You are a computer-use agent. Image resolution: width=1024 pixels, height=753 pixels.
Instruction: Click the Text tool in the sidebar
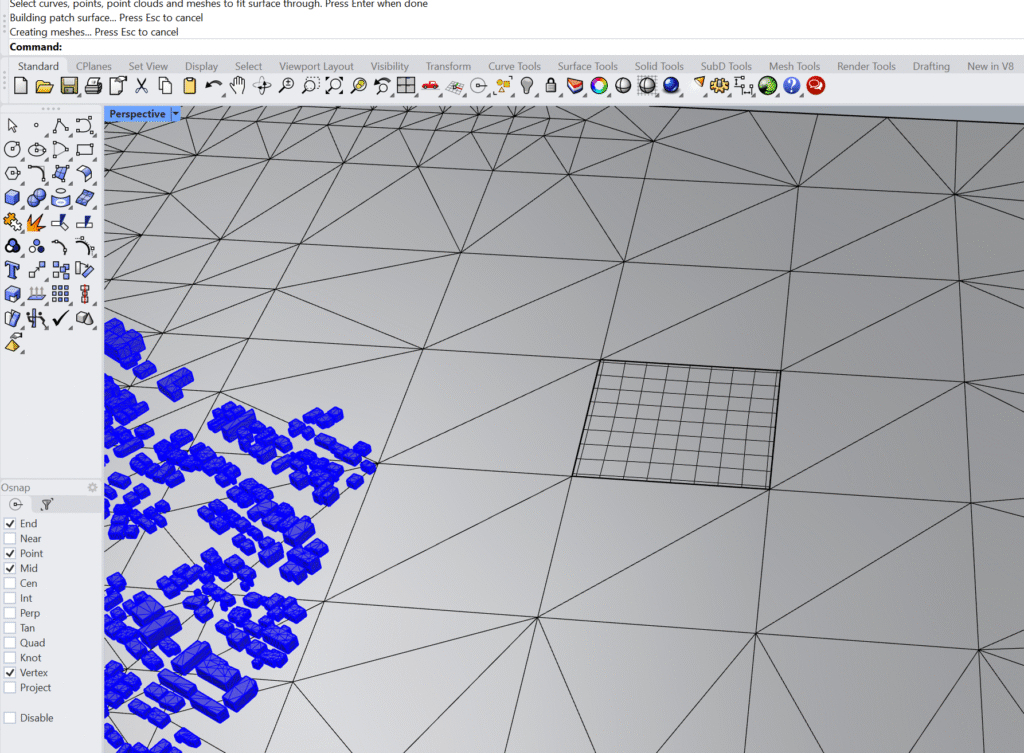pyautogui.click(x=13, y=269)
